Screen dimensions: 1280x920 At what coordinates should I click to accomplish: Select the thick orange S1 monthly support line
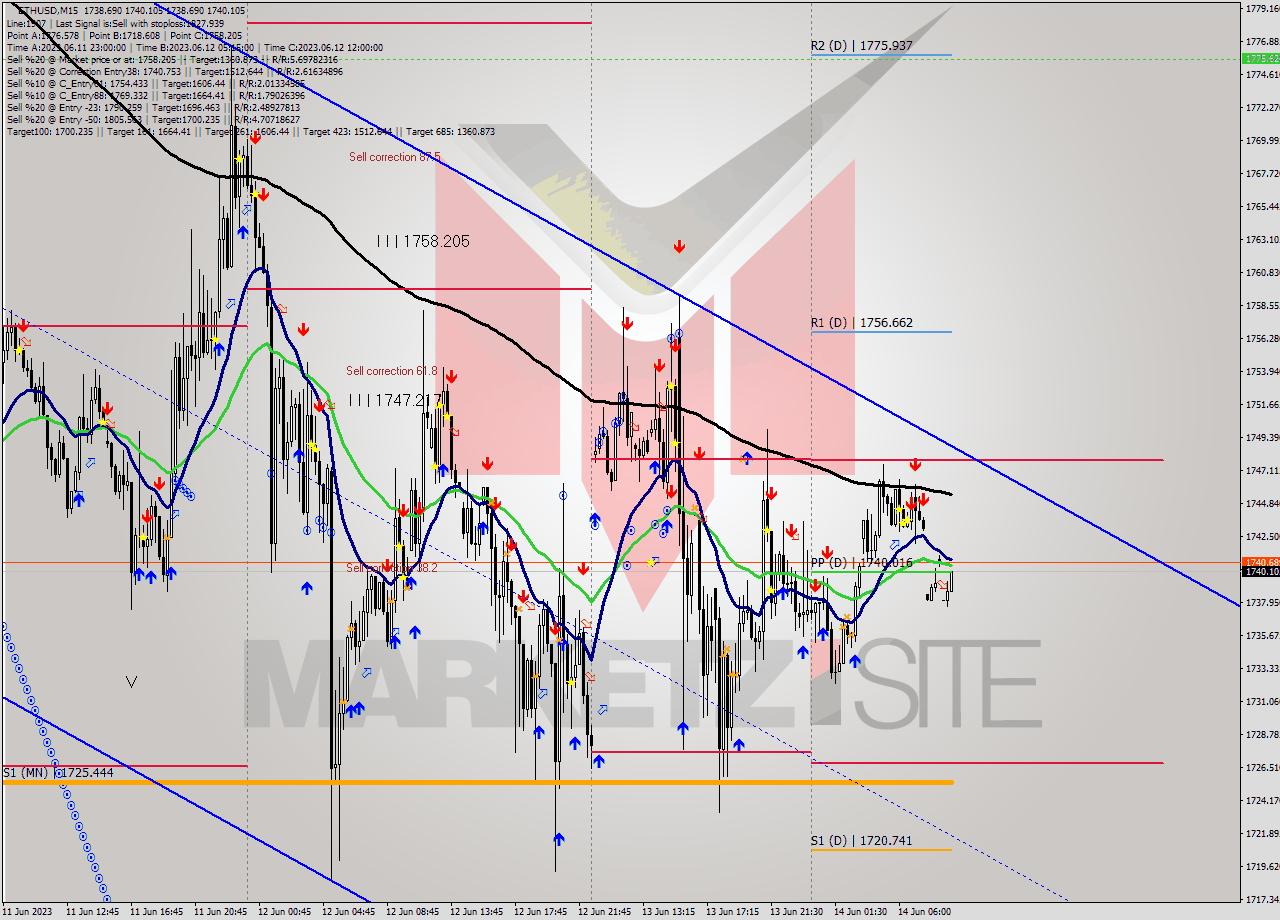tap(477, 782)
